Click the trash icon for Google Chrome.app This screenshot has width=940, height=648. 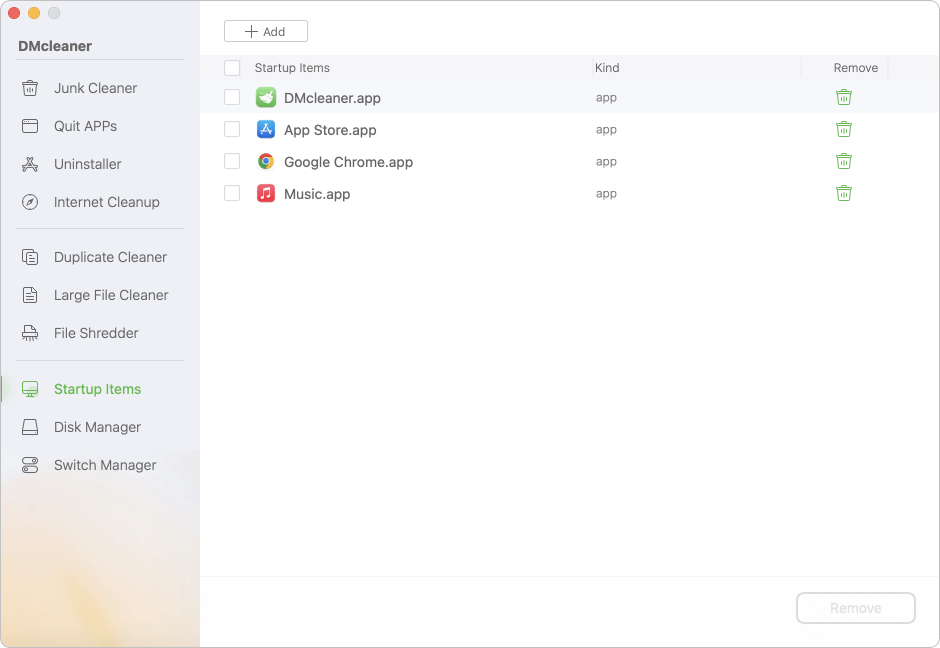coord(844,161)
